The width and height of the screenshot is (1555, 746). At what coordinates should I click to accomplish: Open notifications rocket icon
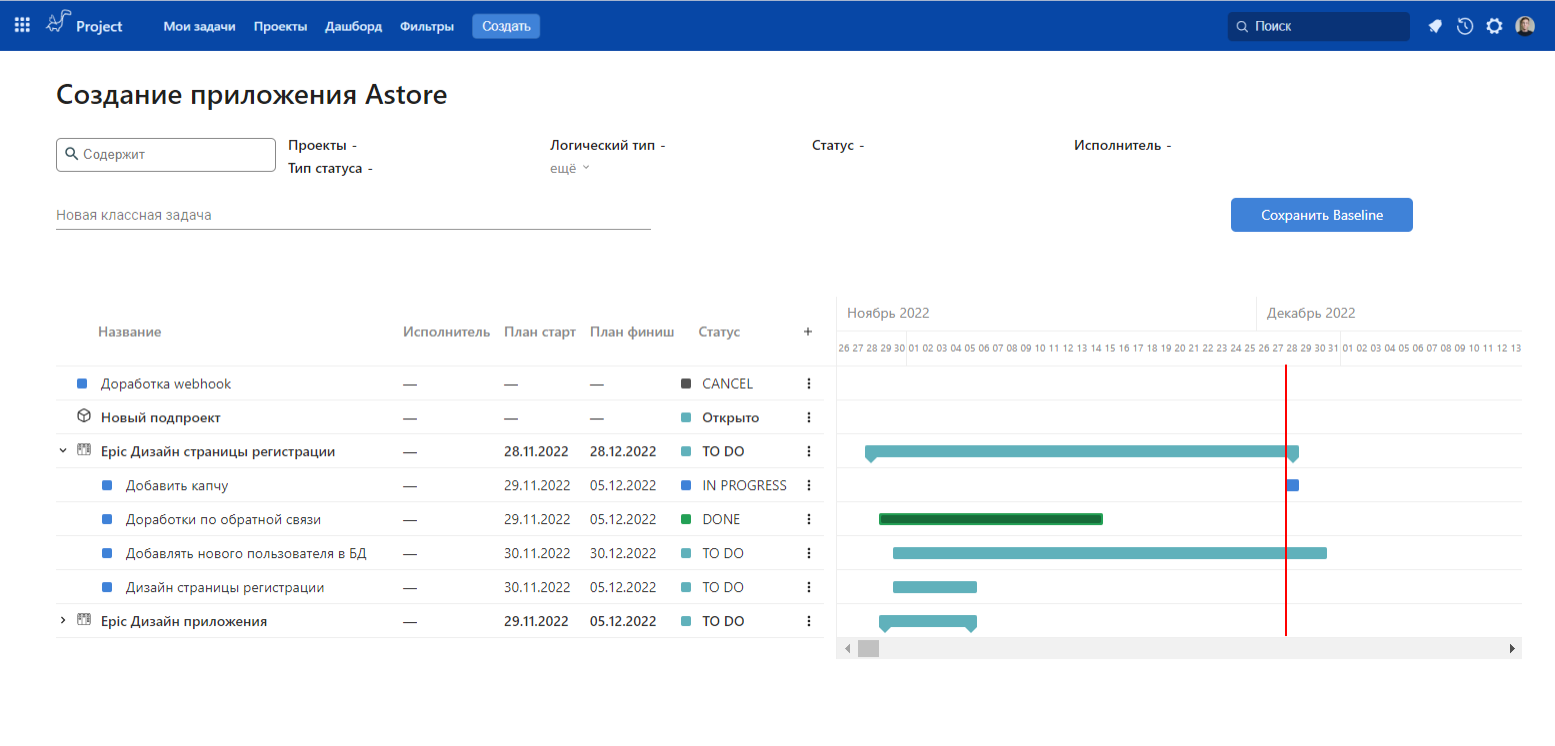(x=1435, y=26)
